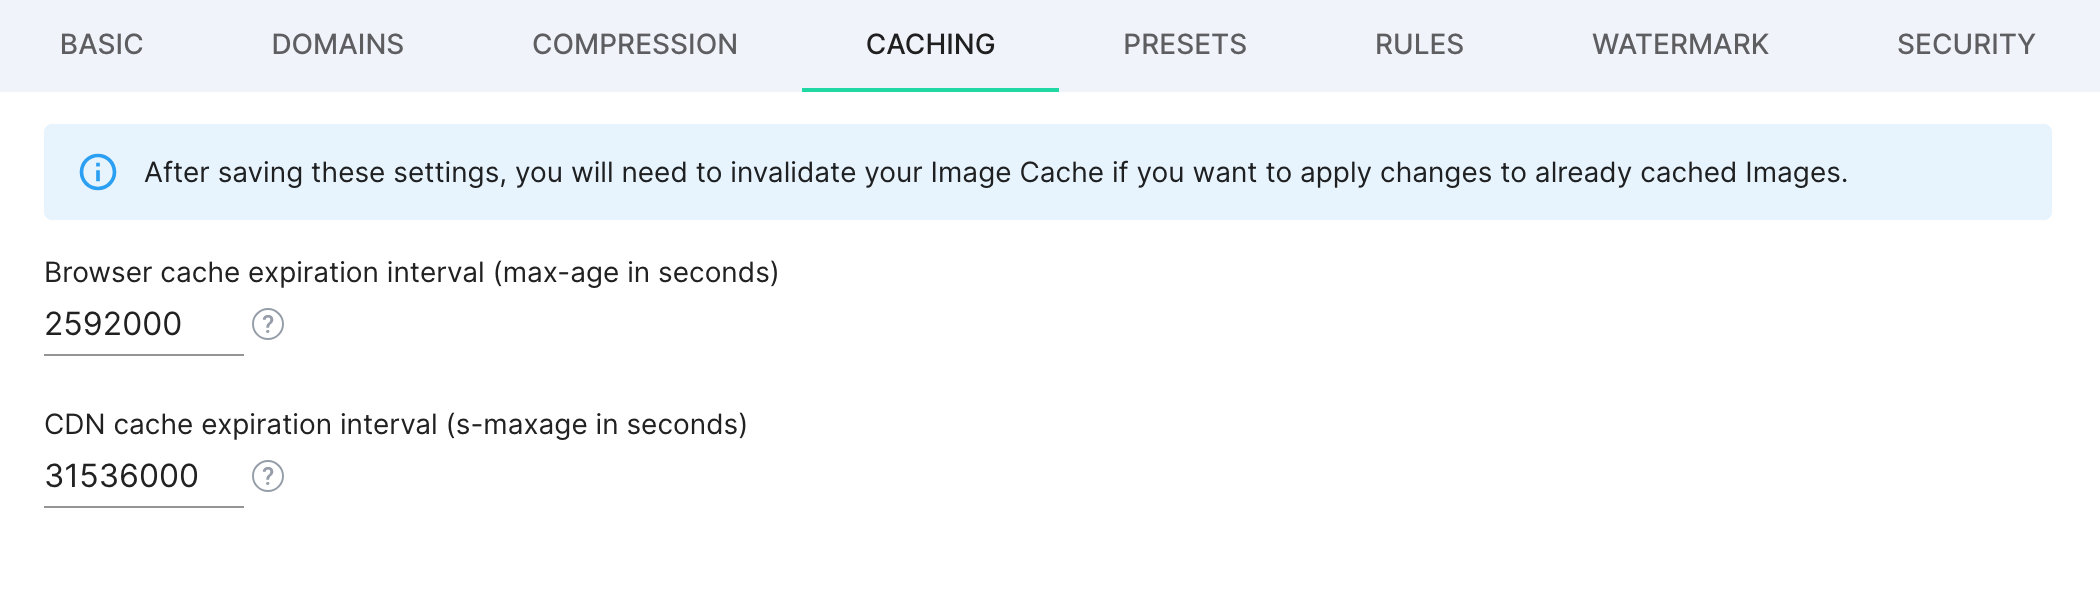Viewport: 2100px width, 592px height.
Task: Open the PRESETS tab
Action: click(x=1185, y=44)
